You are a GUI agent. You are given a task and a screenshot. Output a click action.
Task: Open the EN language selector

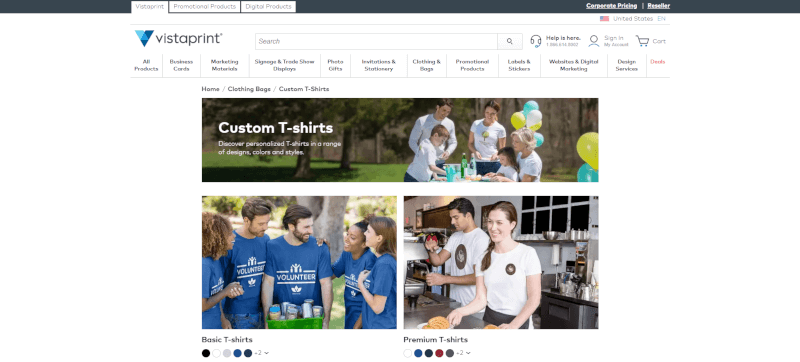point(661,19)
